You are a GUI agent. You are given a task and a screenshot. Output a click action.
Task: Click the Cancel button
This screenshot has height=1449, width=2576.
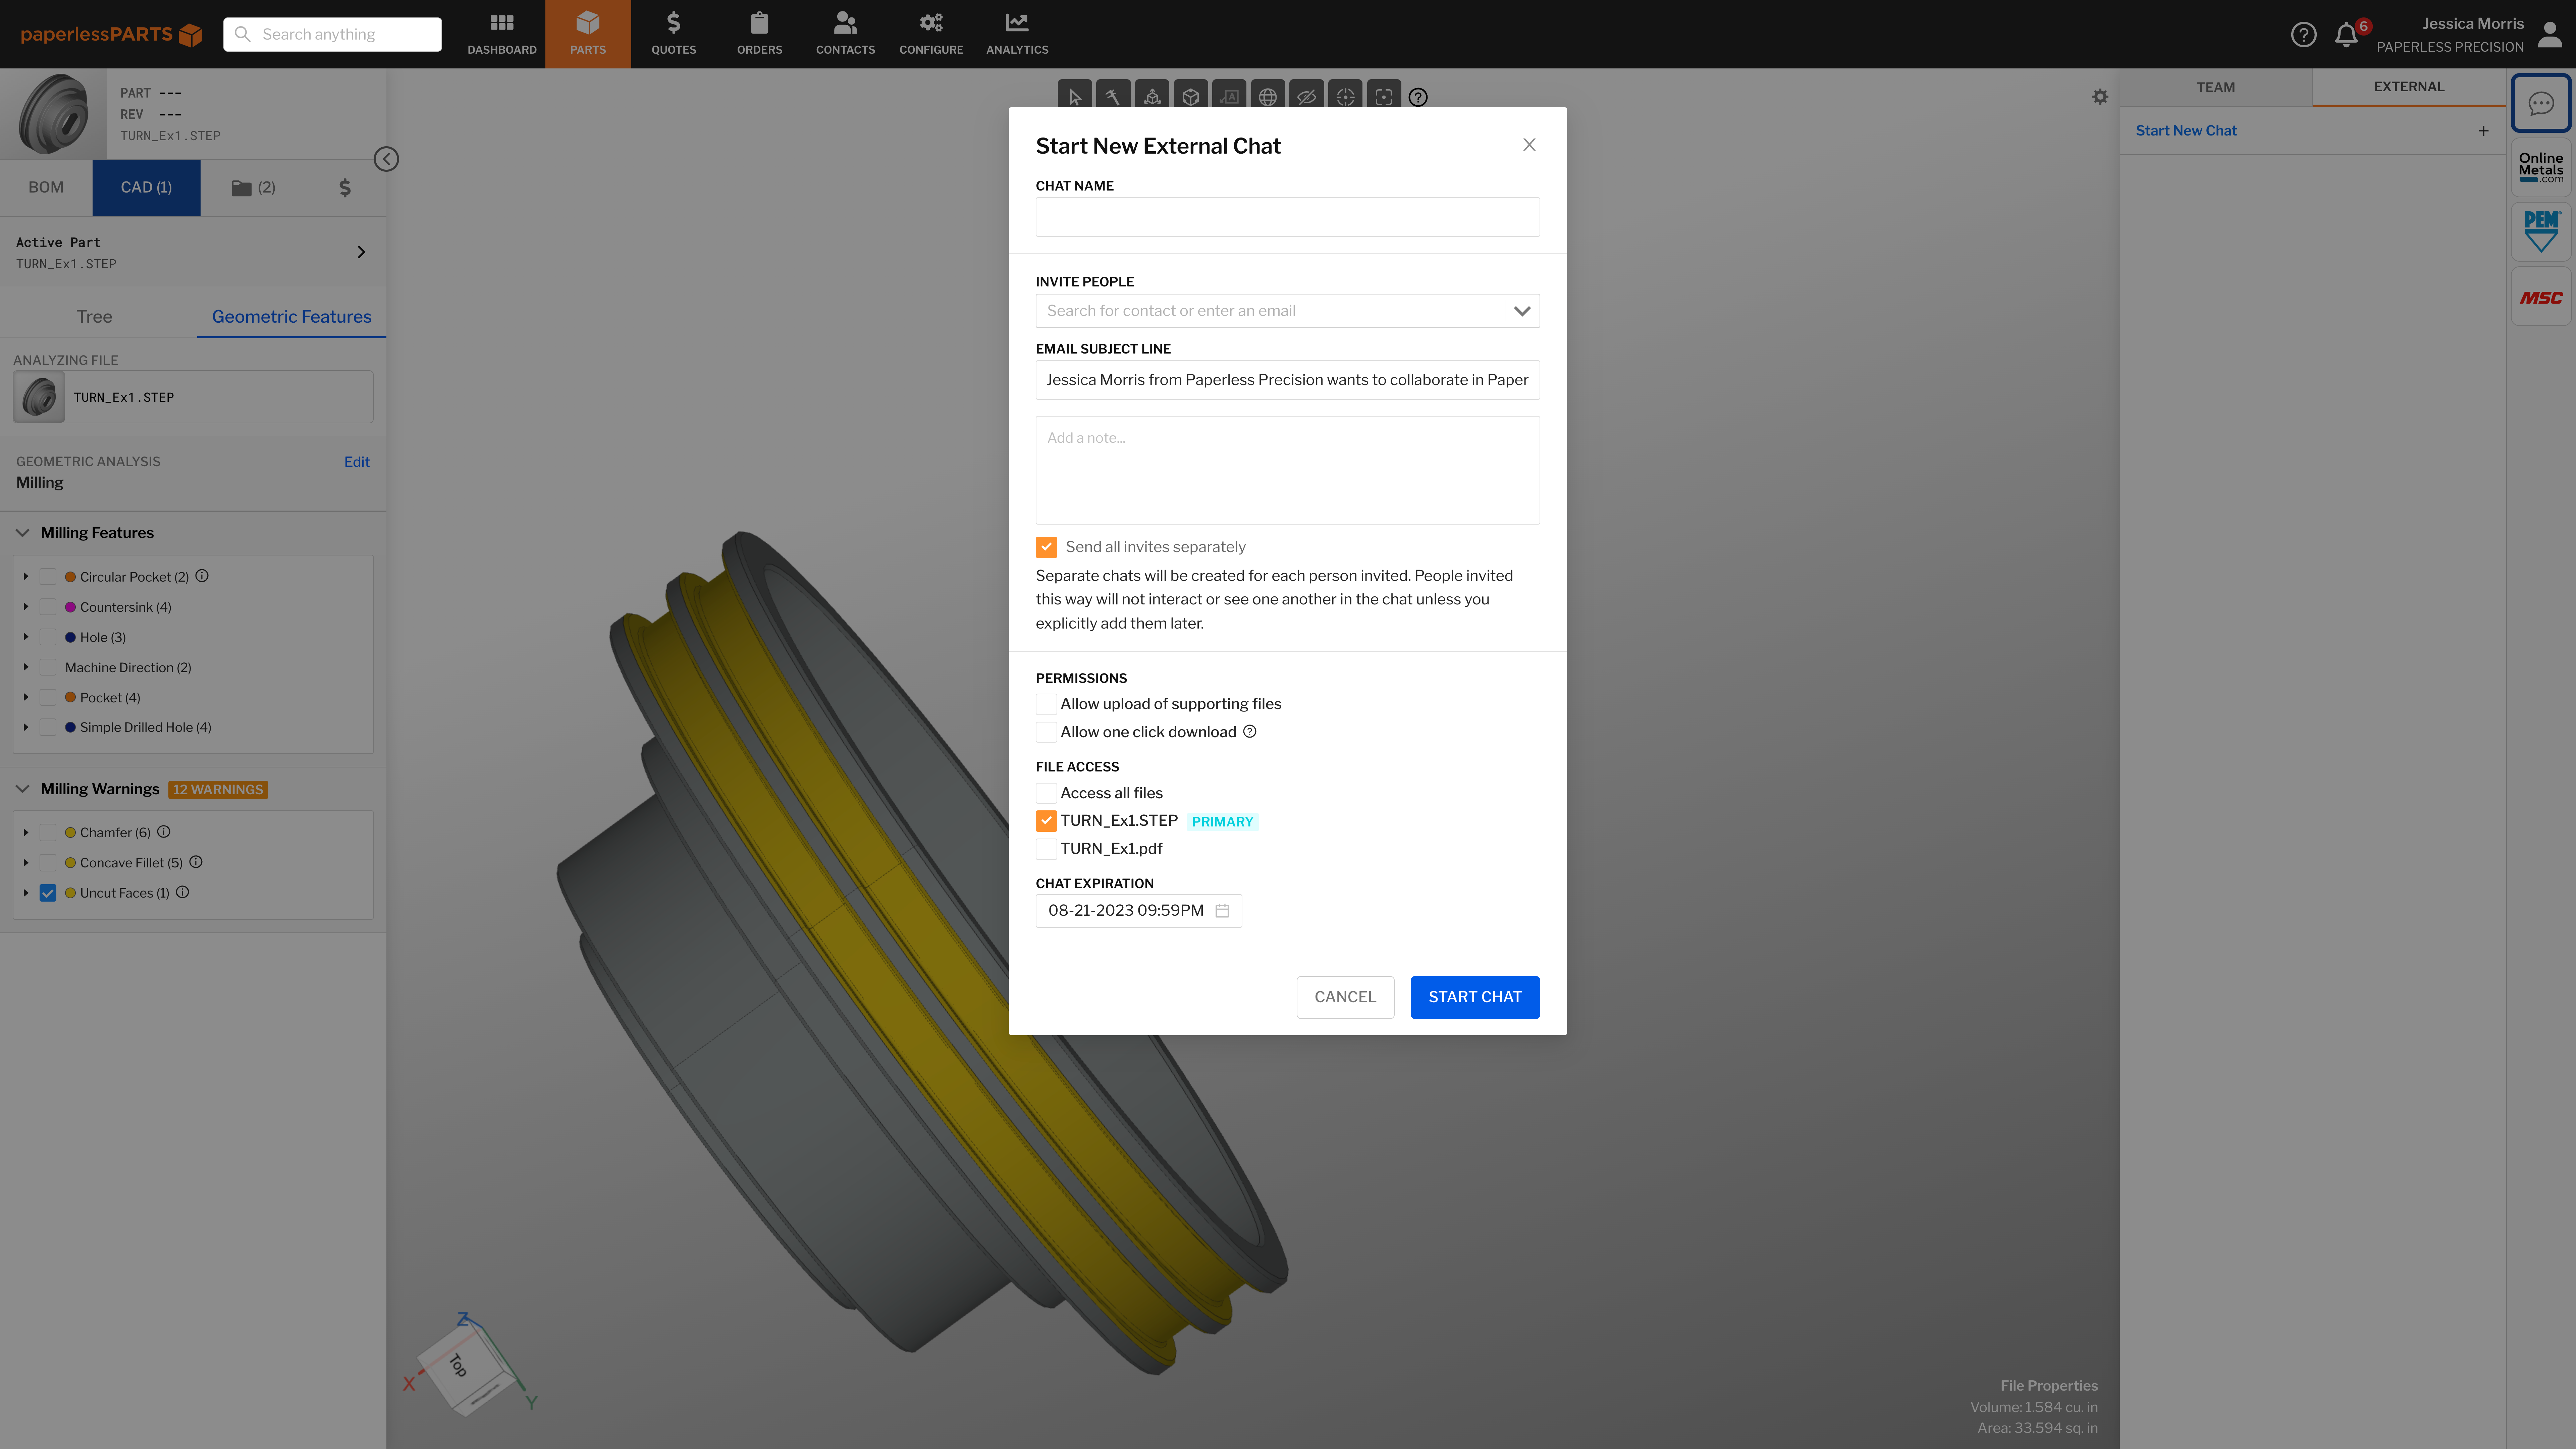tap(1345, 997)
